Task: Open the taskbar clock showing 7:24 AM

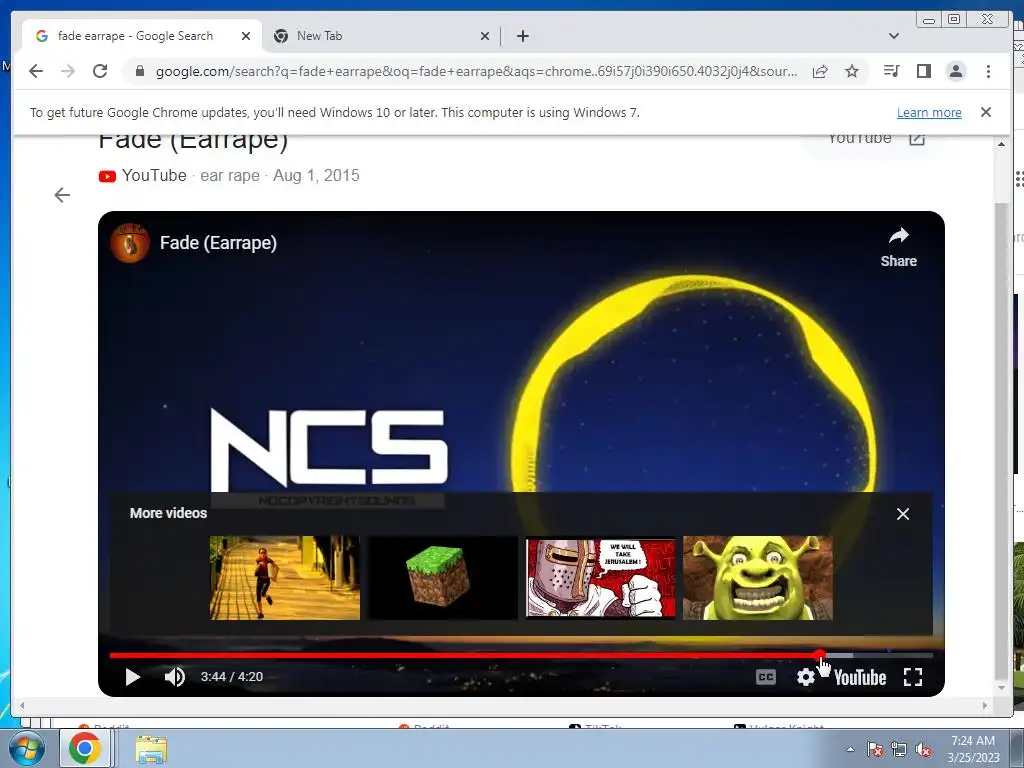Action: tap(973, 749)
